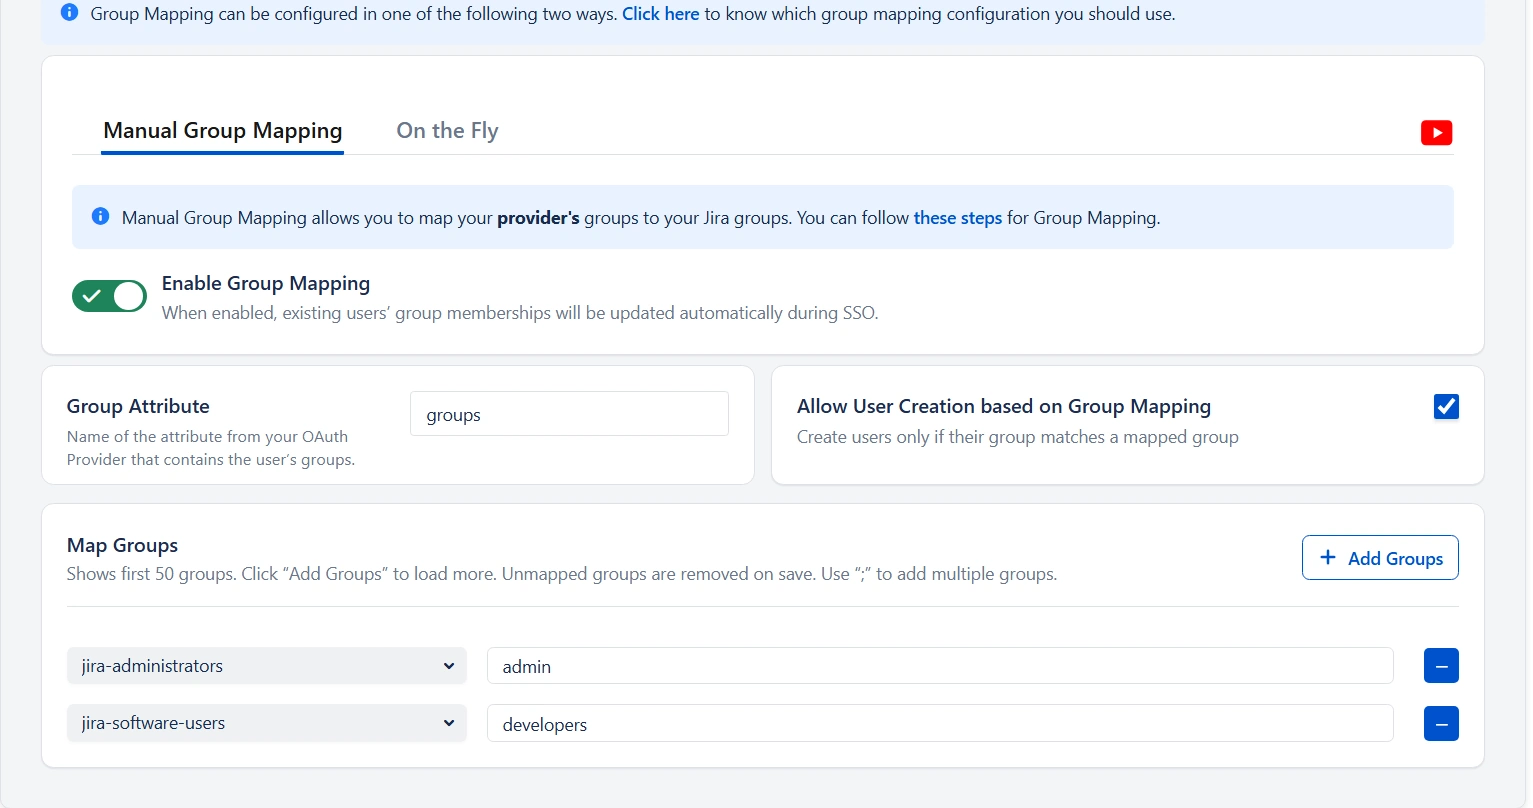Click the info icon beside the Manual Group Mapping note
The width and height of the screenshot is (1533, 808).
[100, 216]
